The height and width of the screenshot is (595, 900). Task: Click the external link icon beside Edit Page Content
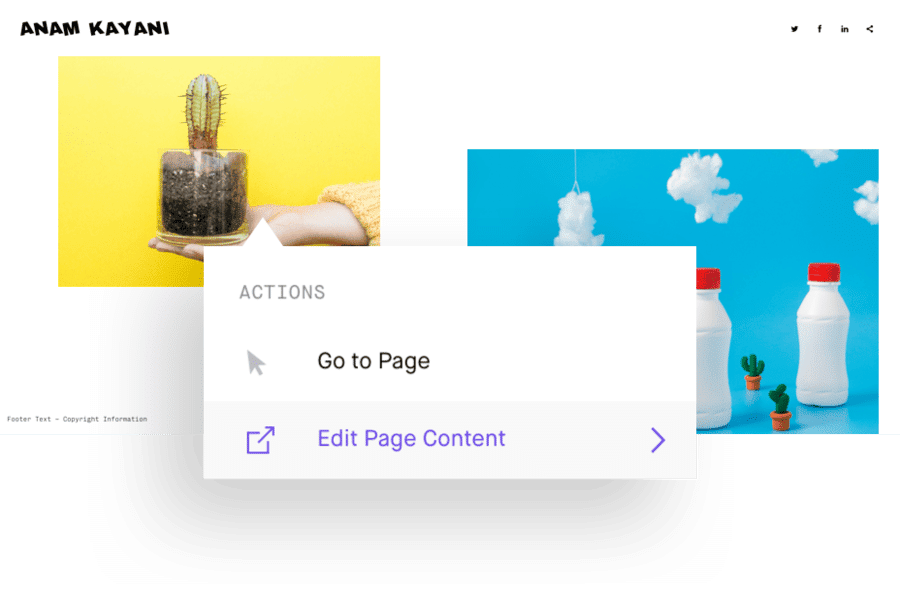click(261, 440)
